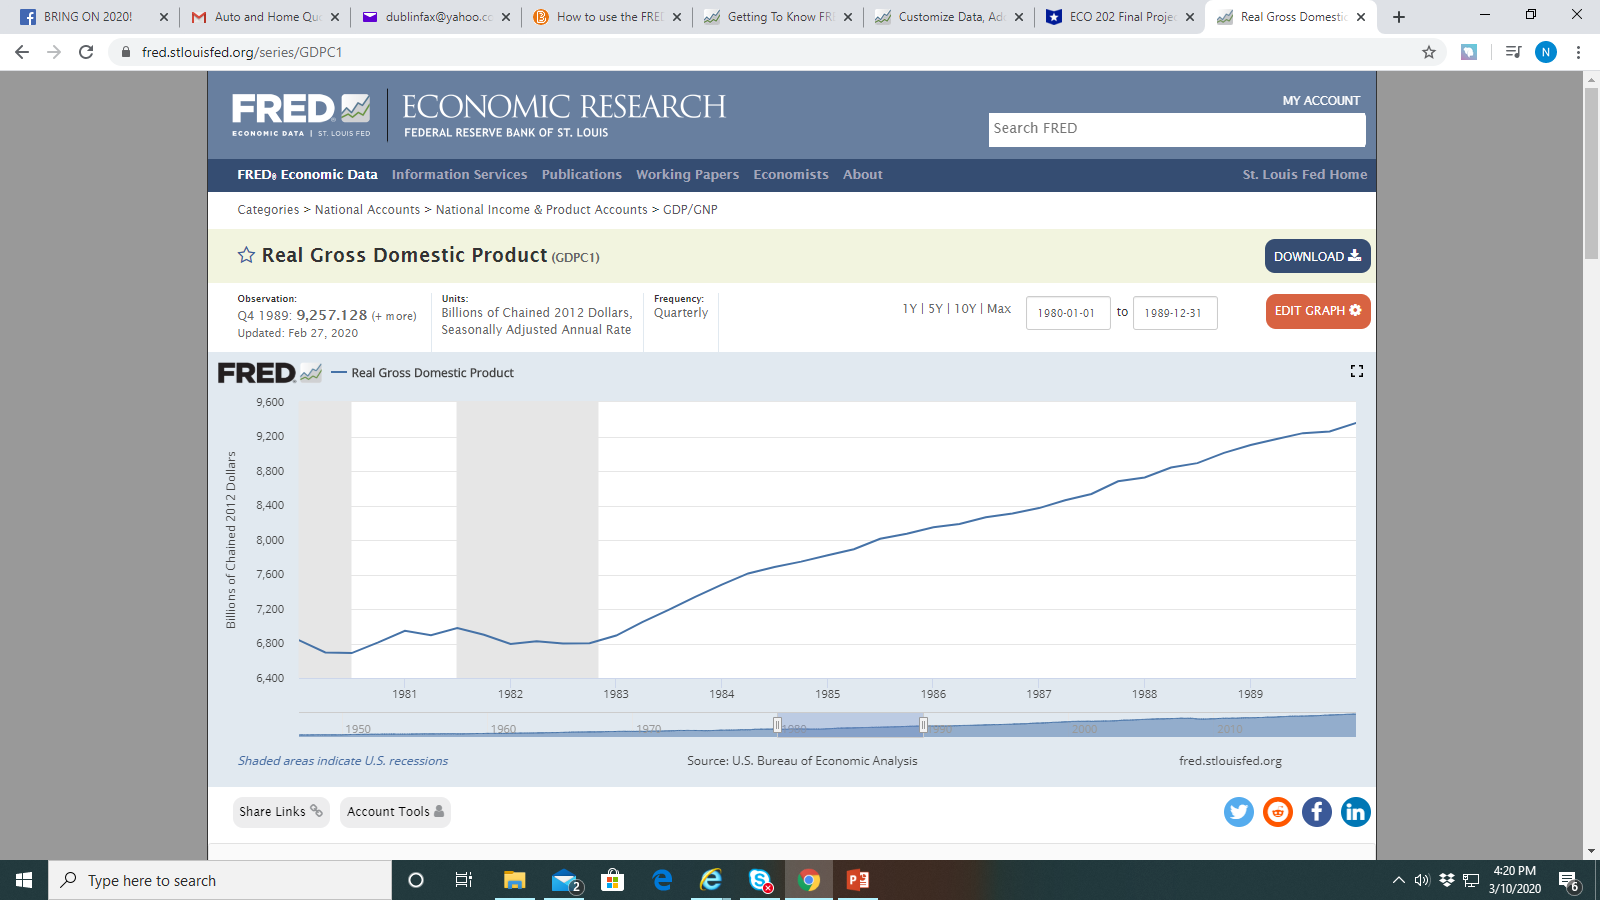Image resolution: width=1600 pixels, height=900 pixels.
Task: Expand the chart to fullscreen
Action: (1356, 371)
